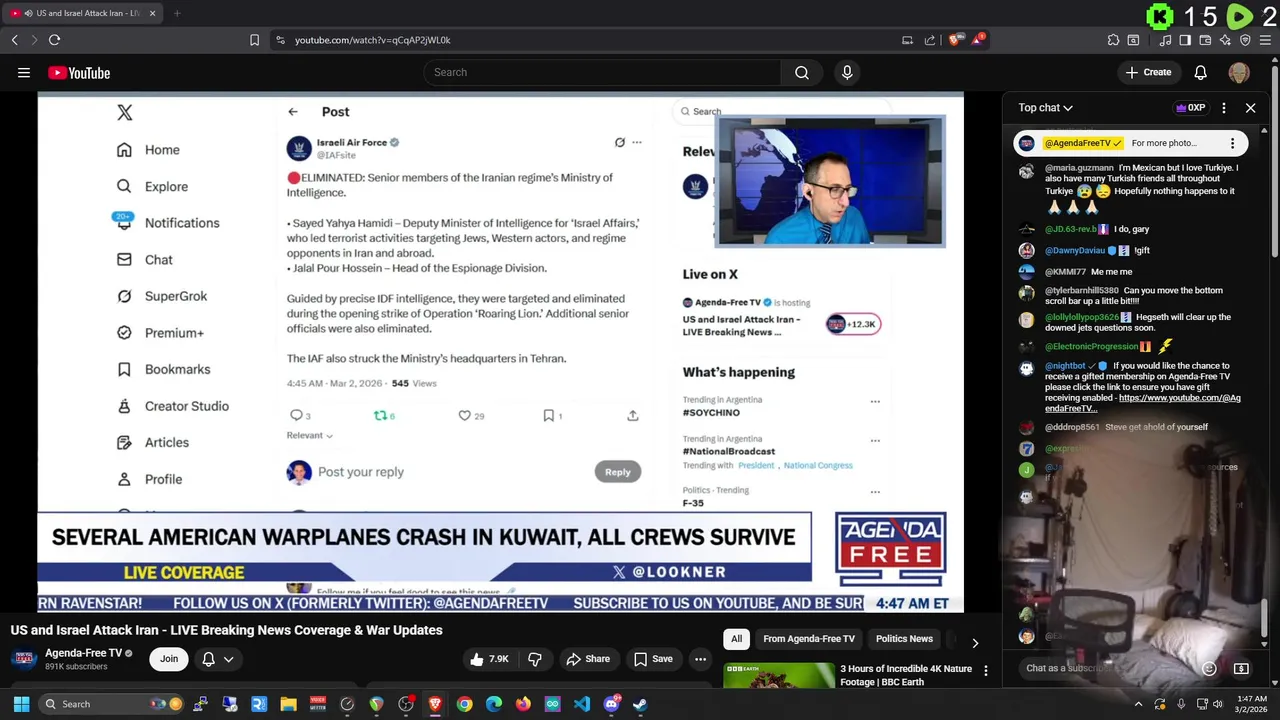Toggle the Brave sidebar panel button
This screenshot has width=1280, height=720.
(x=1185, y=40)
